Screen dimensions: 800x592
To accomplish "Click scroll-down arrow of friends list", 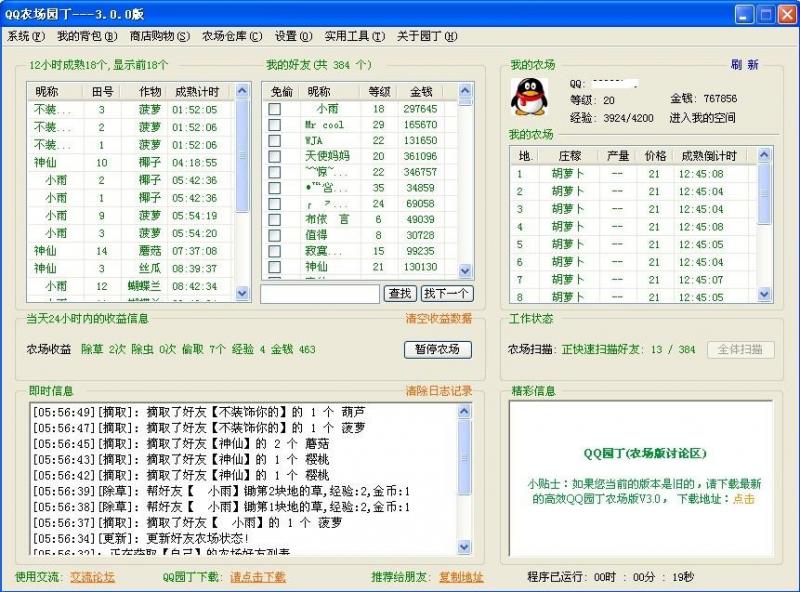I will (465, 270).
